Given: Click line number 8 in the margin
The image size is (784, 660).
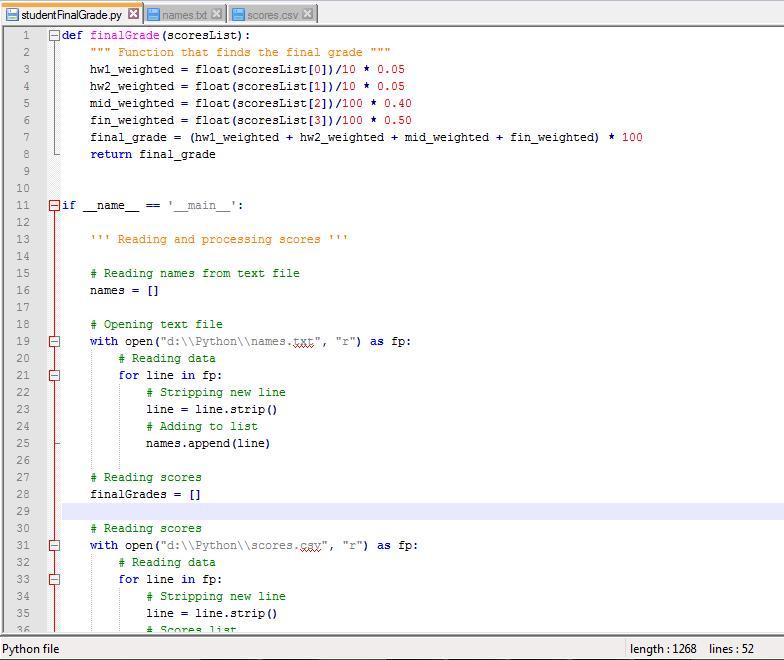Looking at the screenshot, I should 25,154.
